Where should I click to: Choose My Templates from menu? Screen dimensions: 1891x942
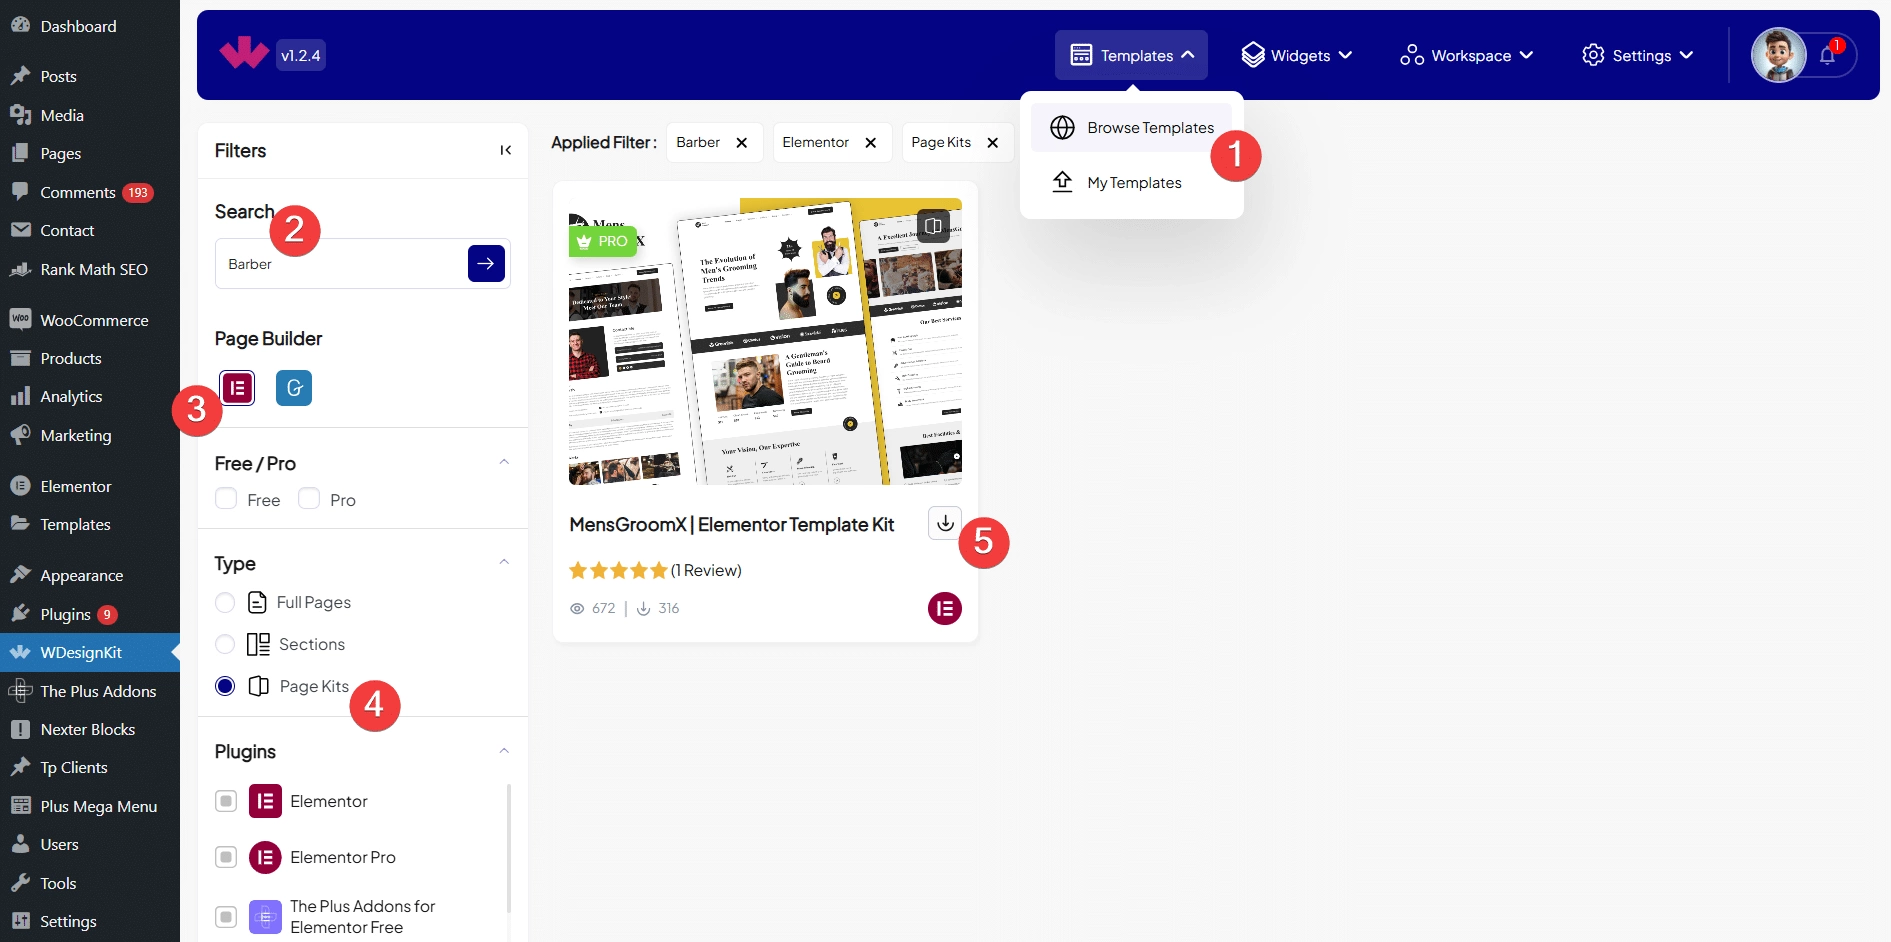pos(1133,183)
